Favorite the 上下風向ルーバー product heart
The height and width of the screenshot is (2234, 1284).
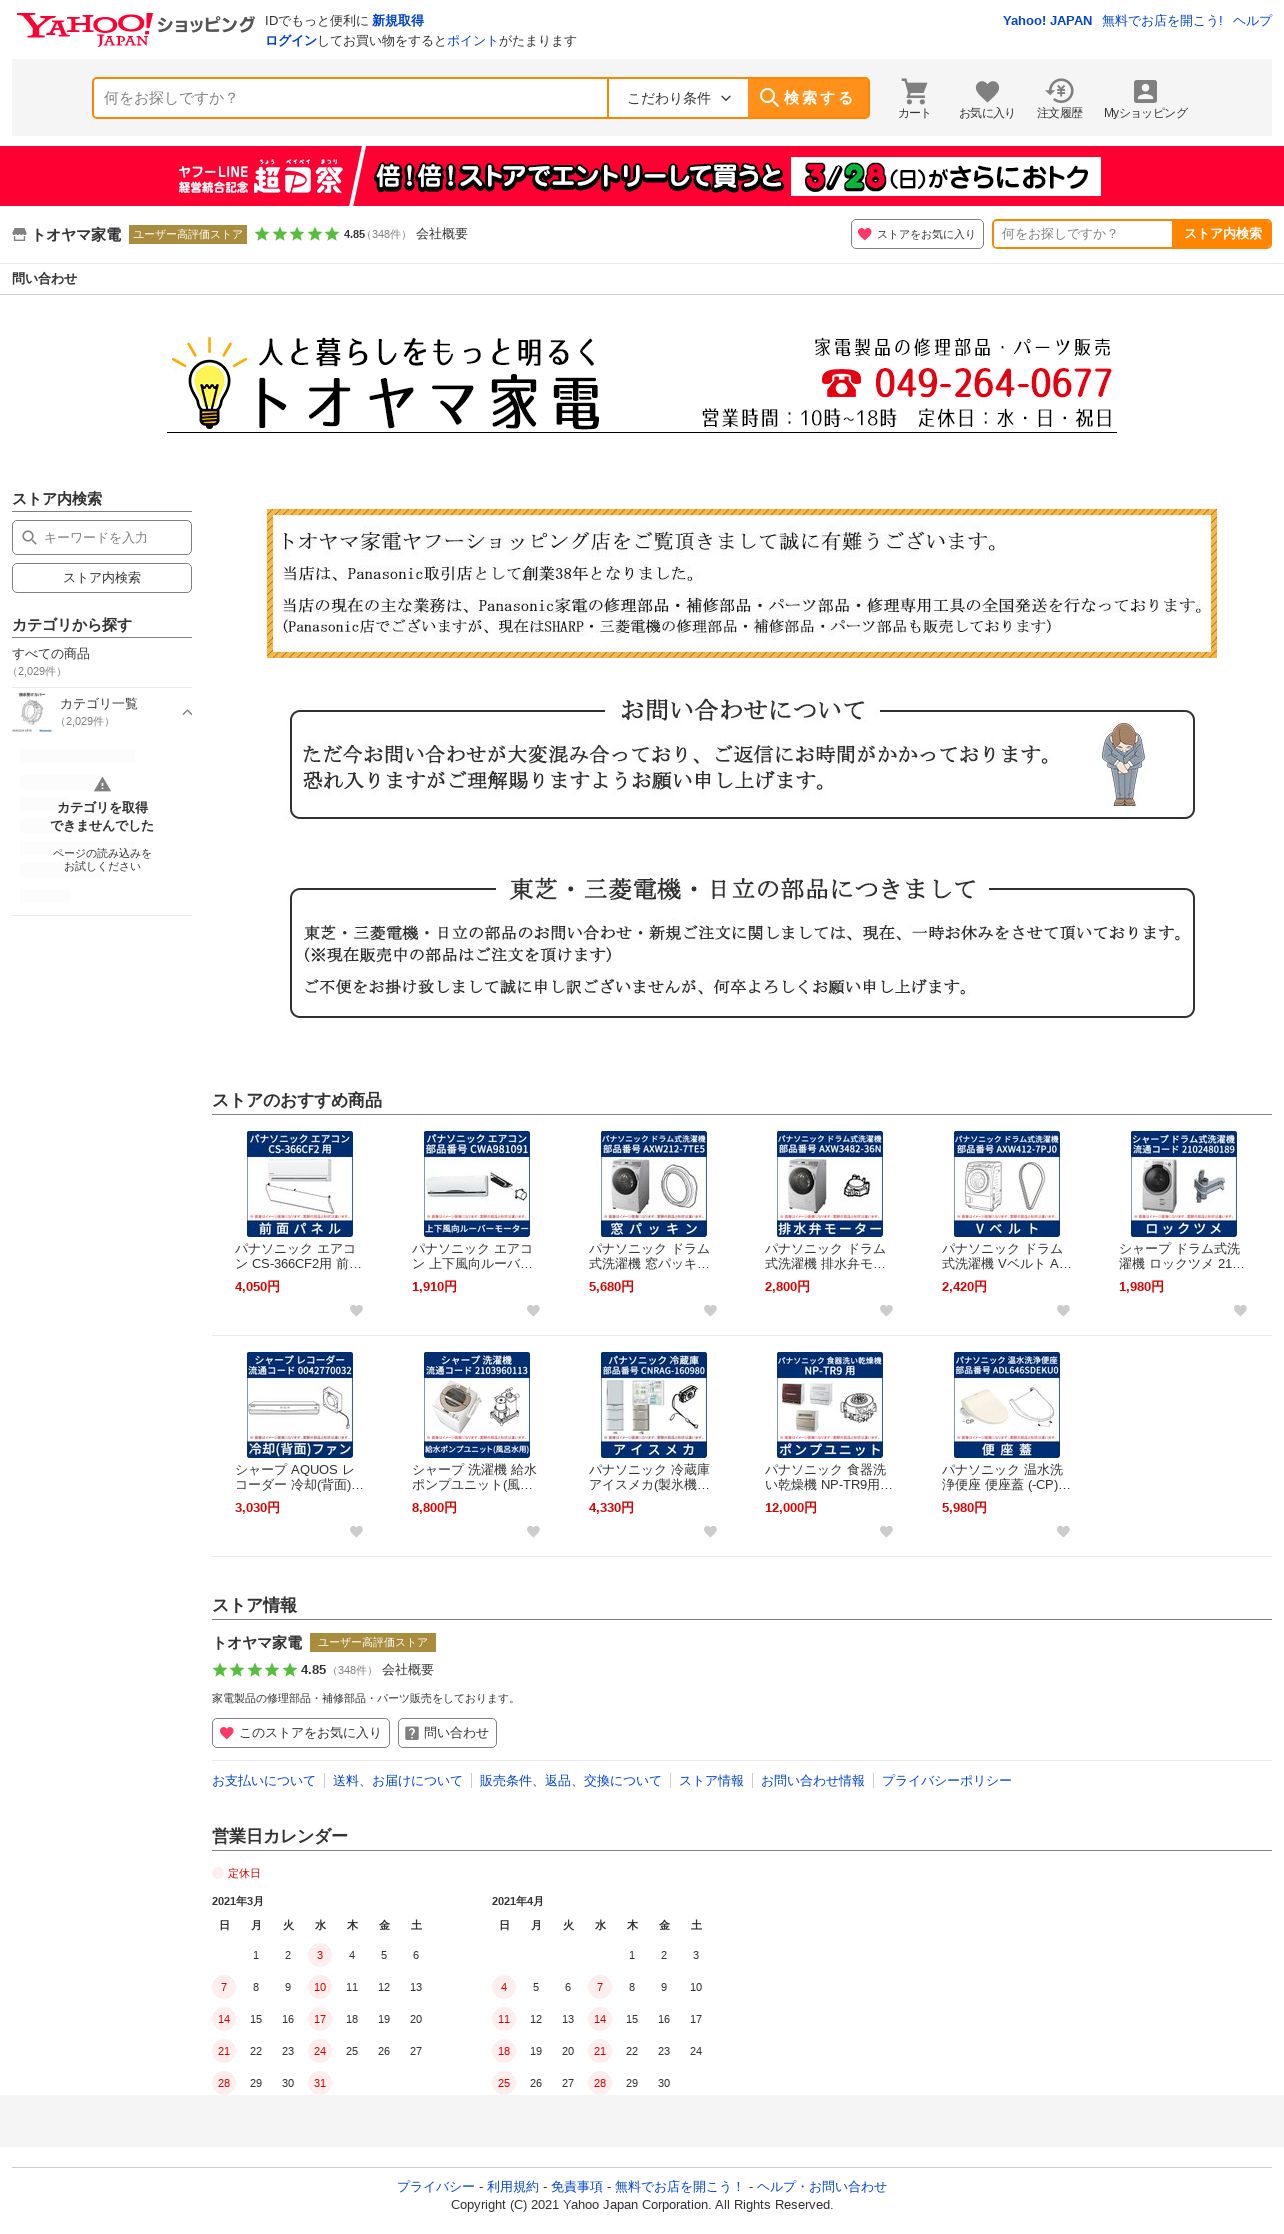click(x=533, y=1310)
